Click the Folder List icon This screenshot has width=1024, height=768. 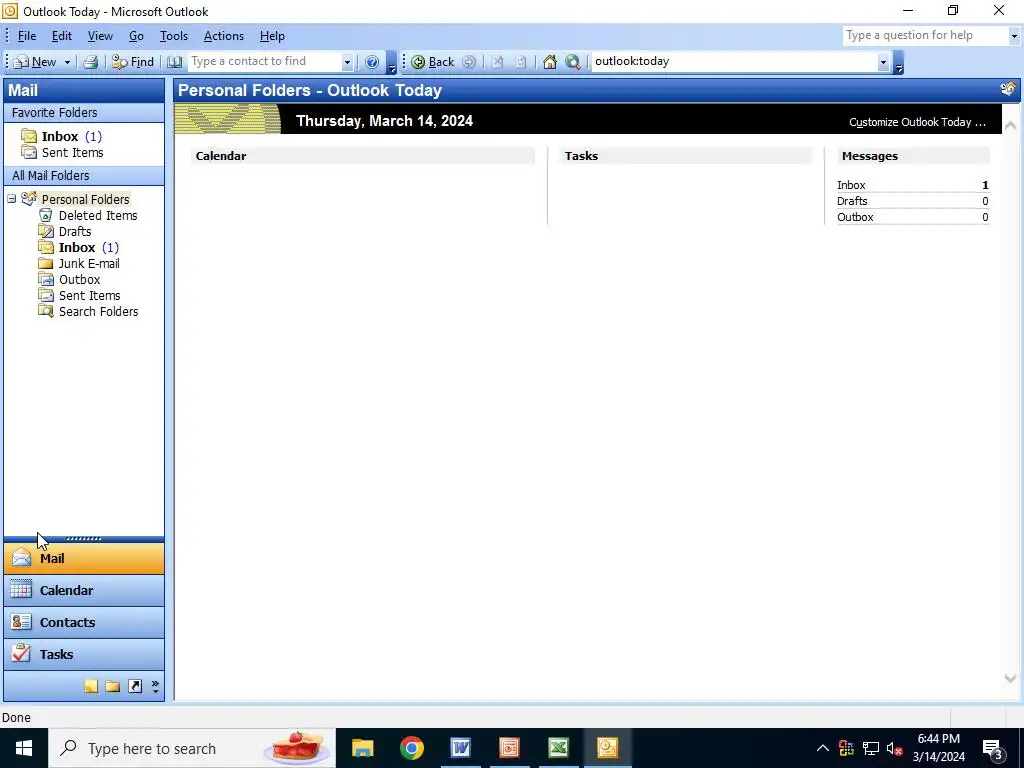[x=112, y=686]
